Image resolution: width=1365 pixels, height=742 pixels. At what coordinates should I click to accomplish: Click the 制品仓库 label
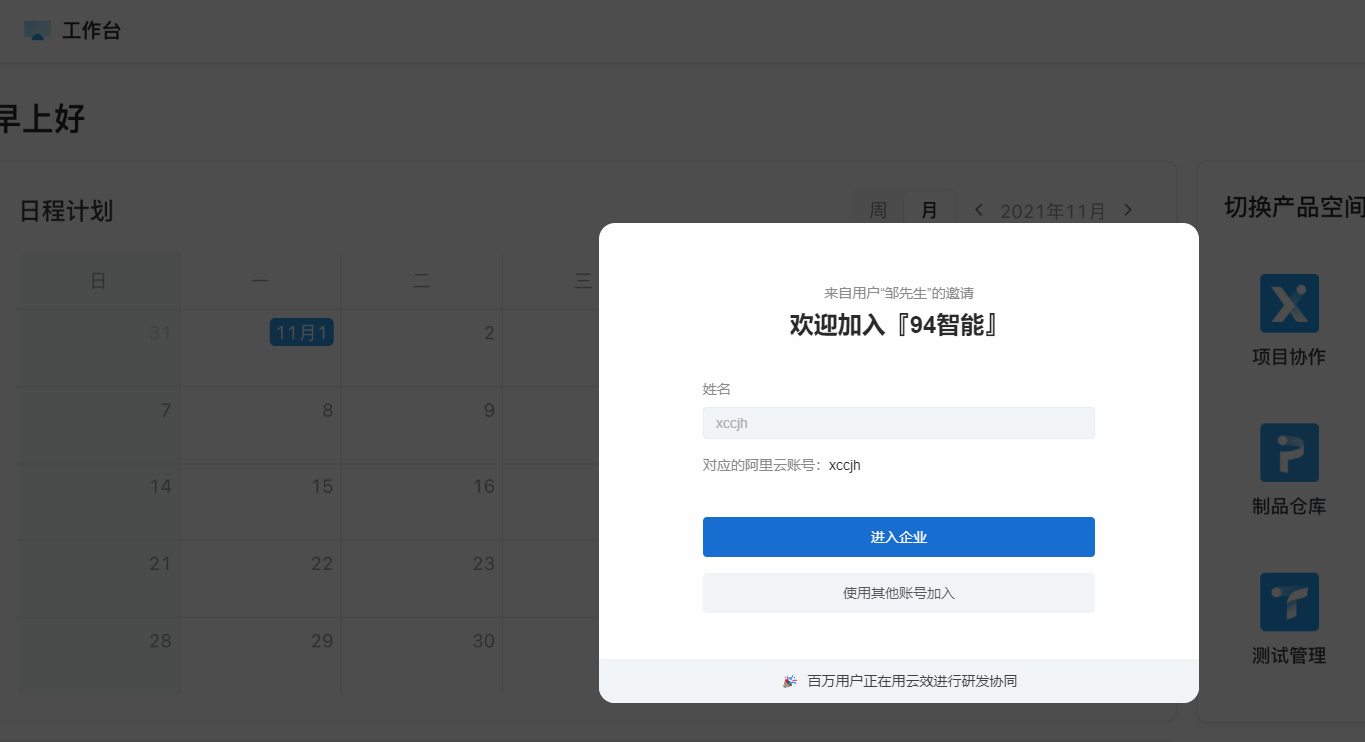1289,506
